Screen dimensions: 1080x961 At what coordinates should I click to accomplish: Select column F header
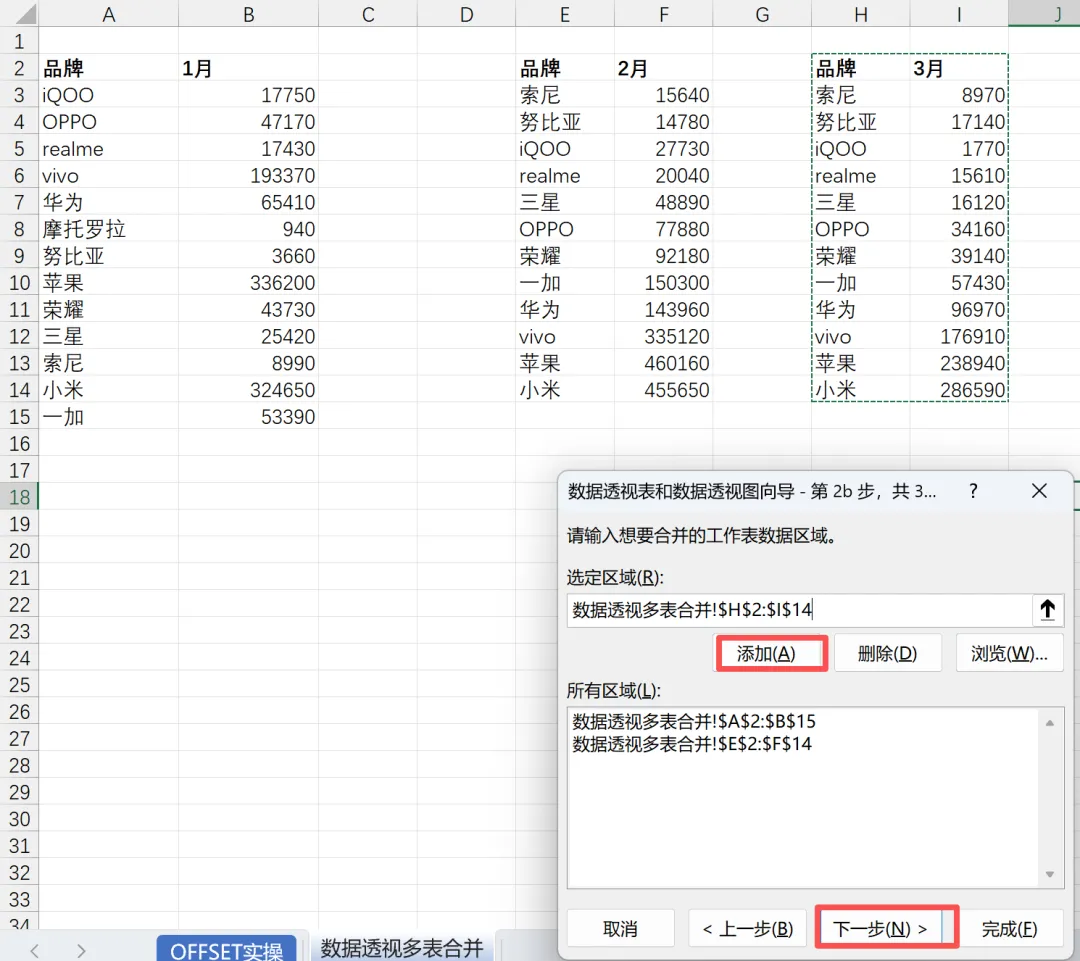[663, 14]
